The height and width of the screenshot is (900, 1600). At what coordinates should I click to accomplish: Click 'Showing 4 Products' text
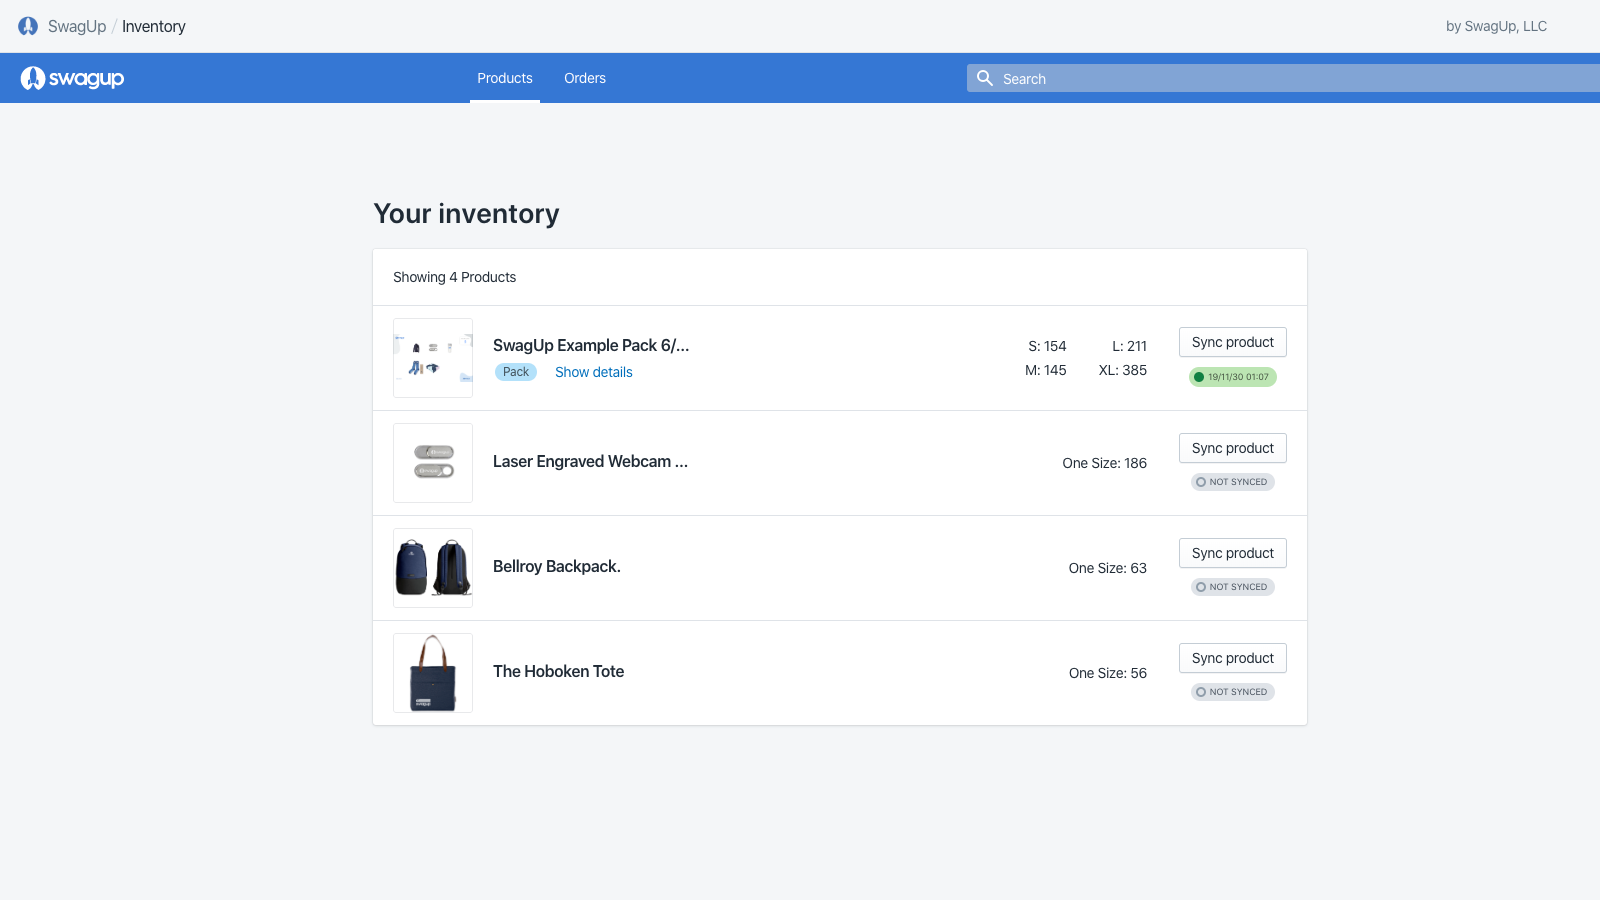pos(454,277)
